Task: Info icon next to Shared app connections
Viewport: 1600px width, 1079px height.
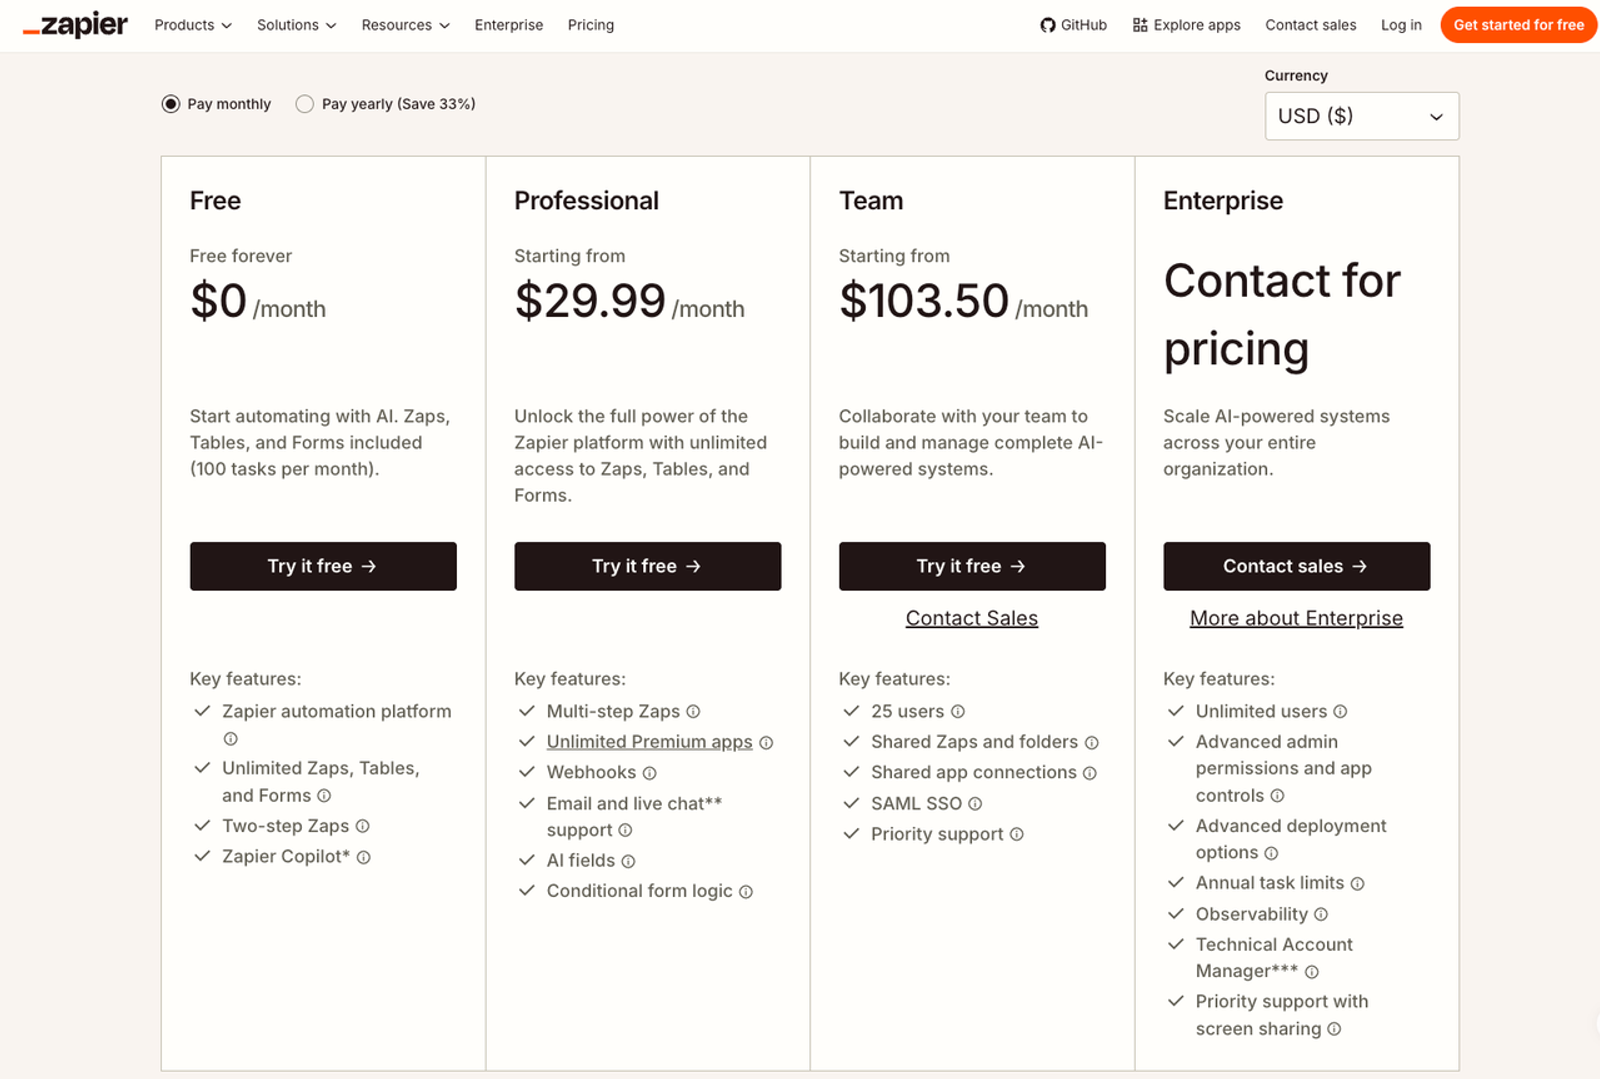Action: (x=1090, y=773)
